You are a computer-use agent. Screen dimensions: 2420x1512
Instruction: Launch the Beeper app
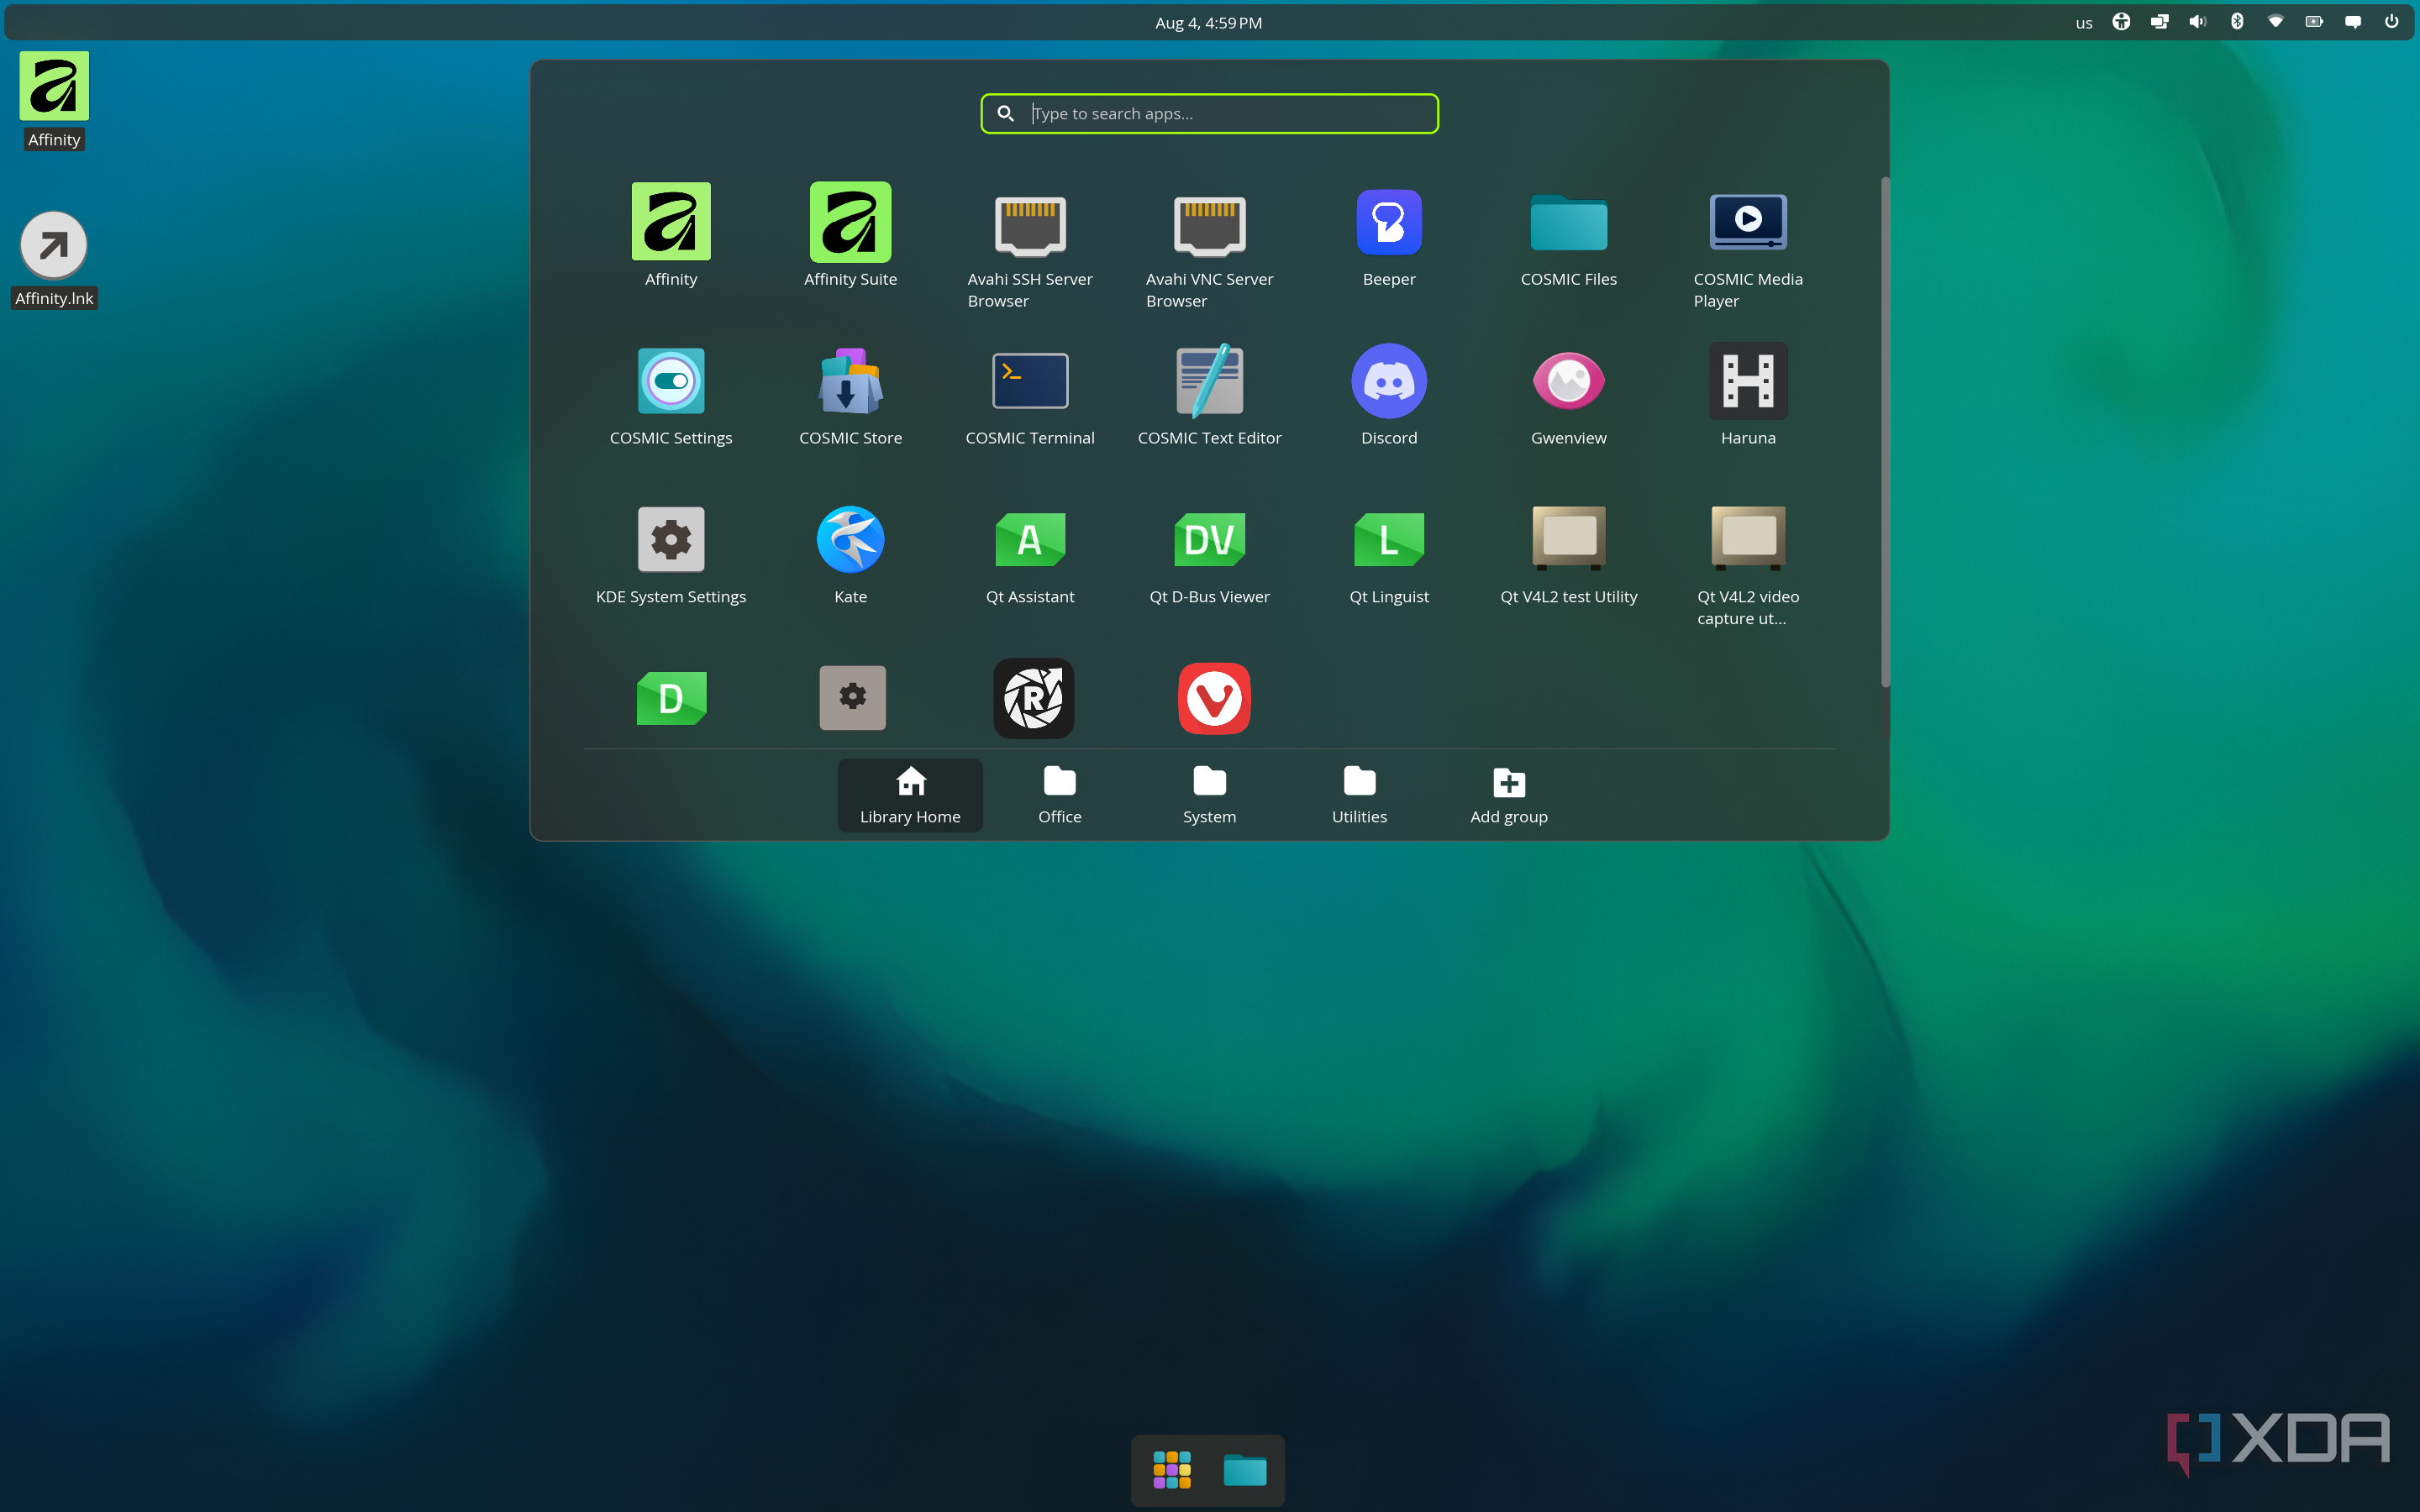pos(1389,236)
